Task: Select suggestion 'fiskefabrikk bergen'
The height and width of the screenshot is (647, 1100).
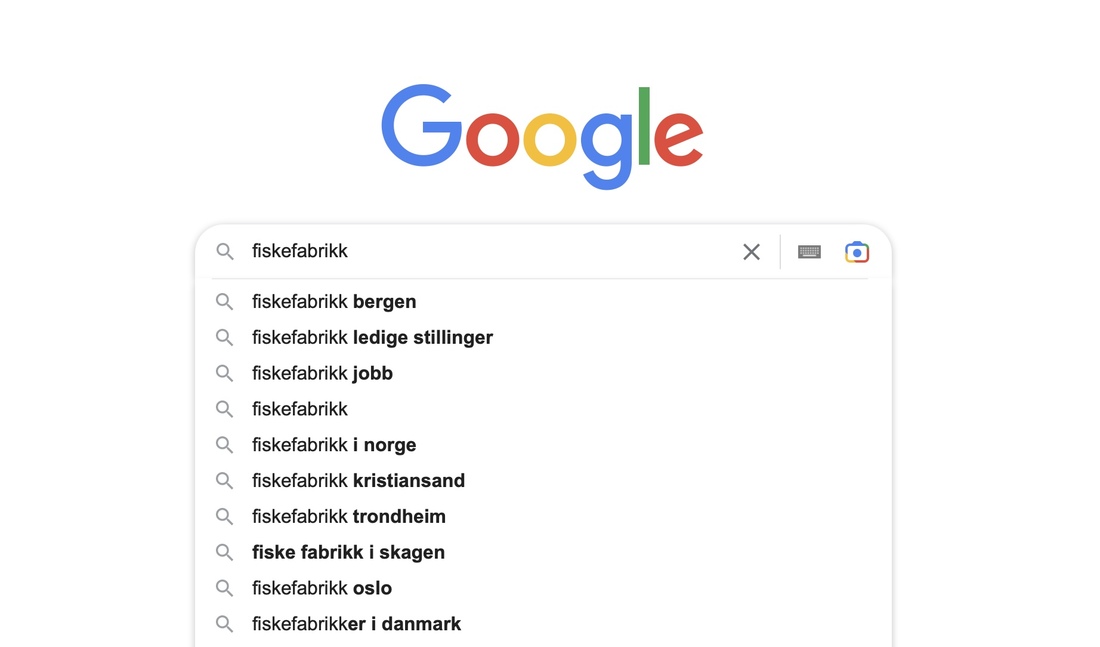Action: tap(334, 302)
